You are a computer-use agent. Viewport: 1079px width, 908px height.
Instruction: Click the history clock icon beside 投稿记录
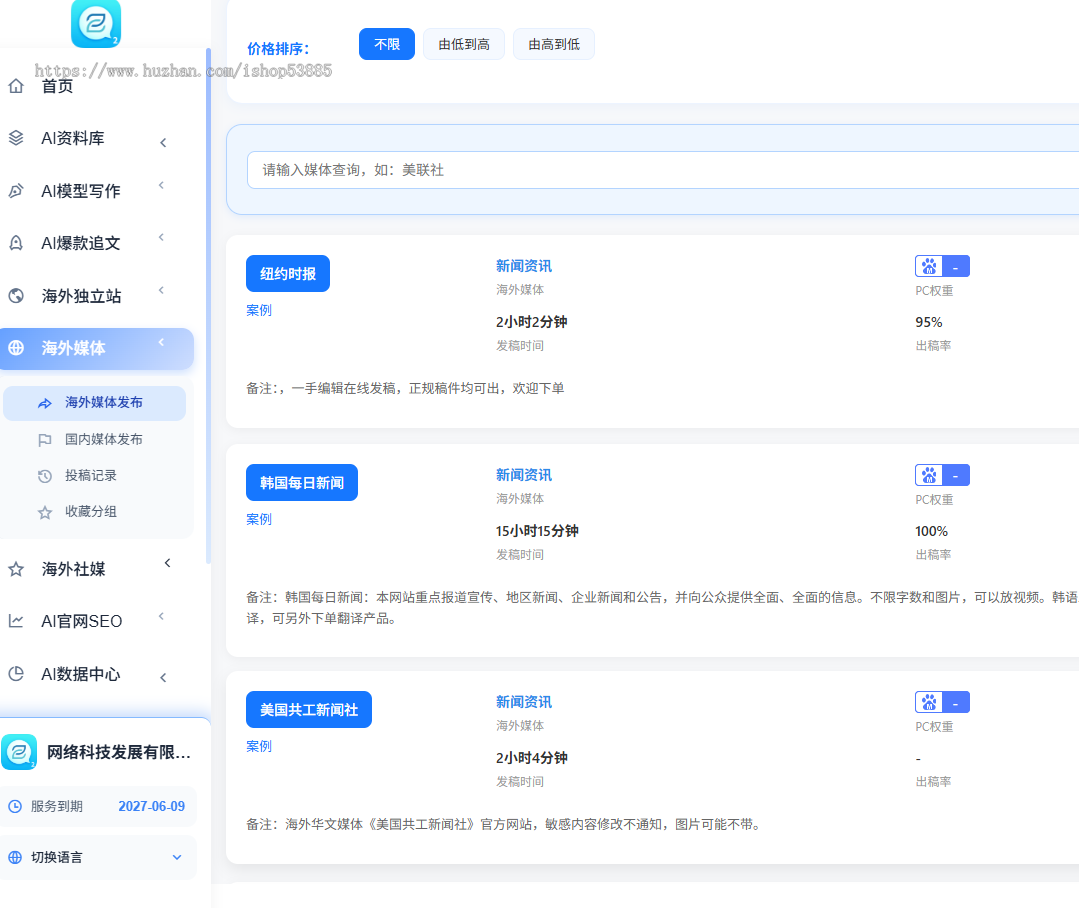45,476
